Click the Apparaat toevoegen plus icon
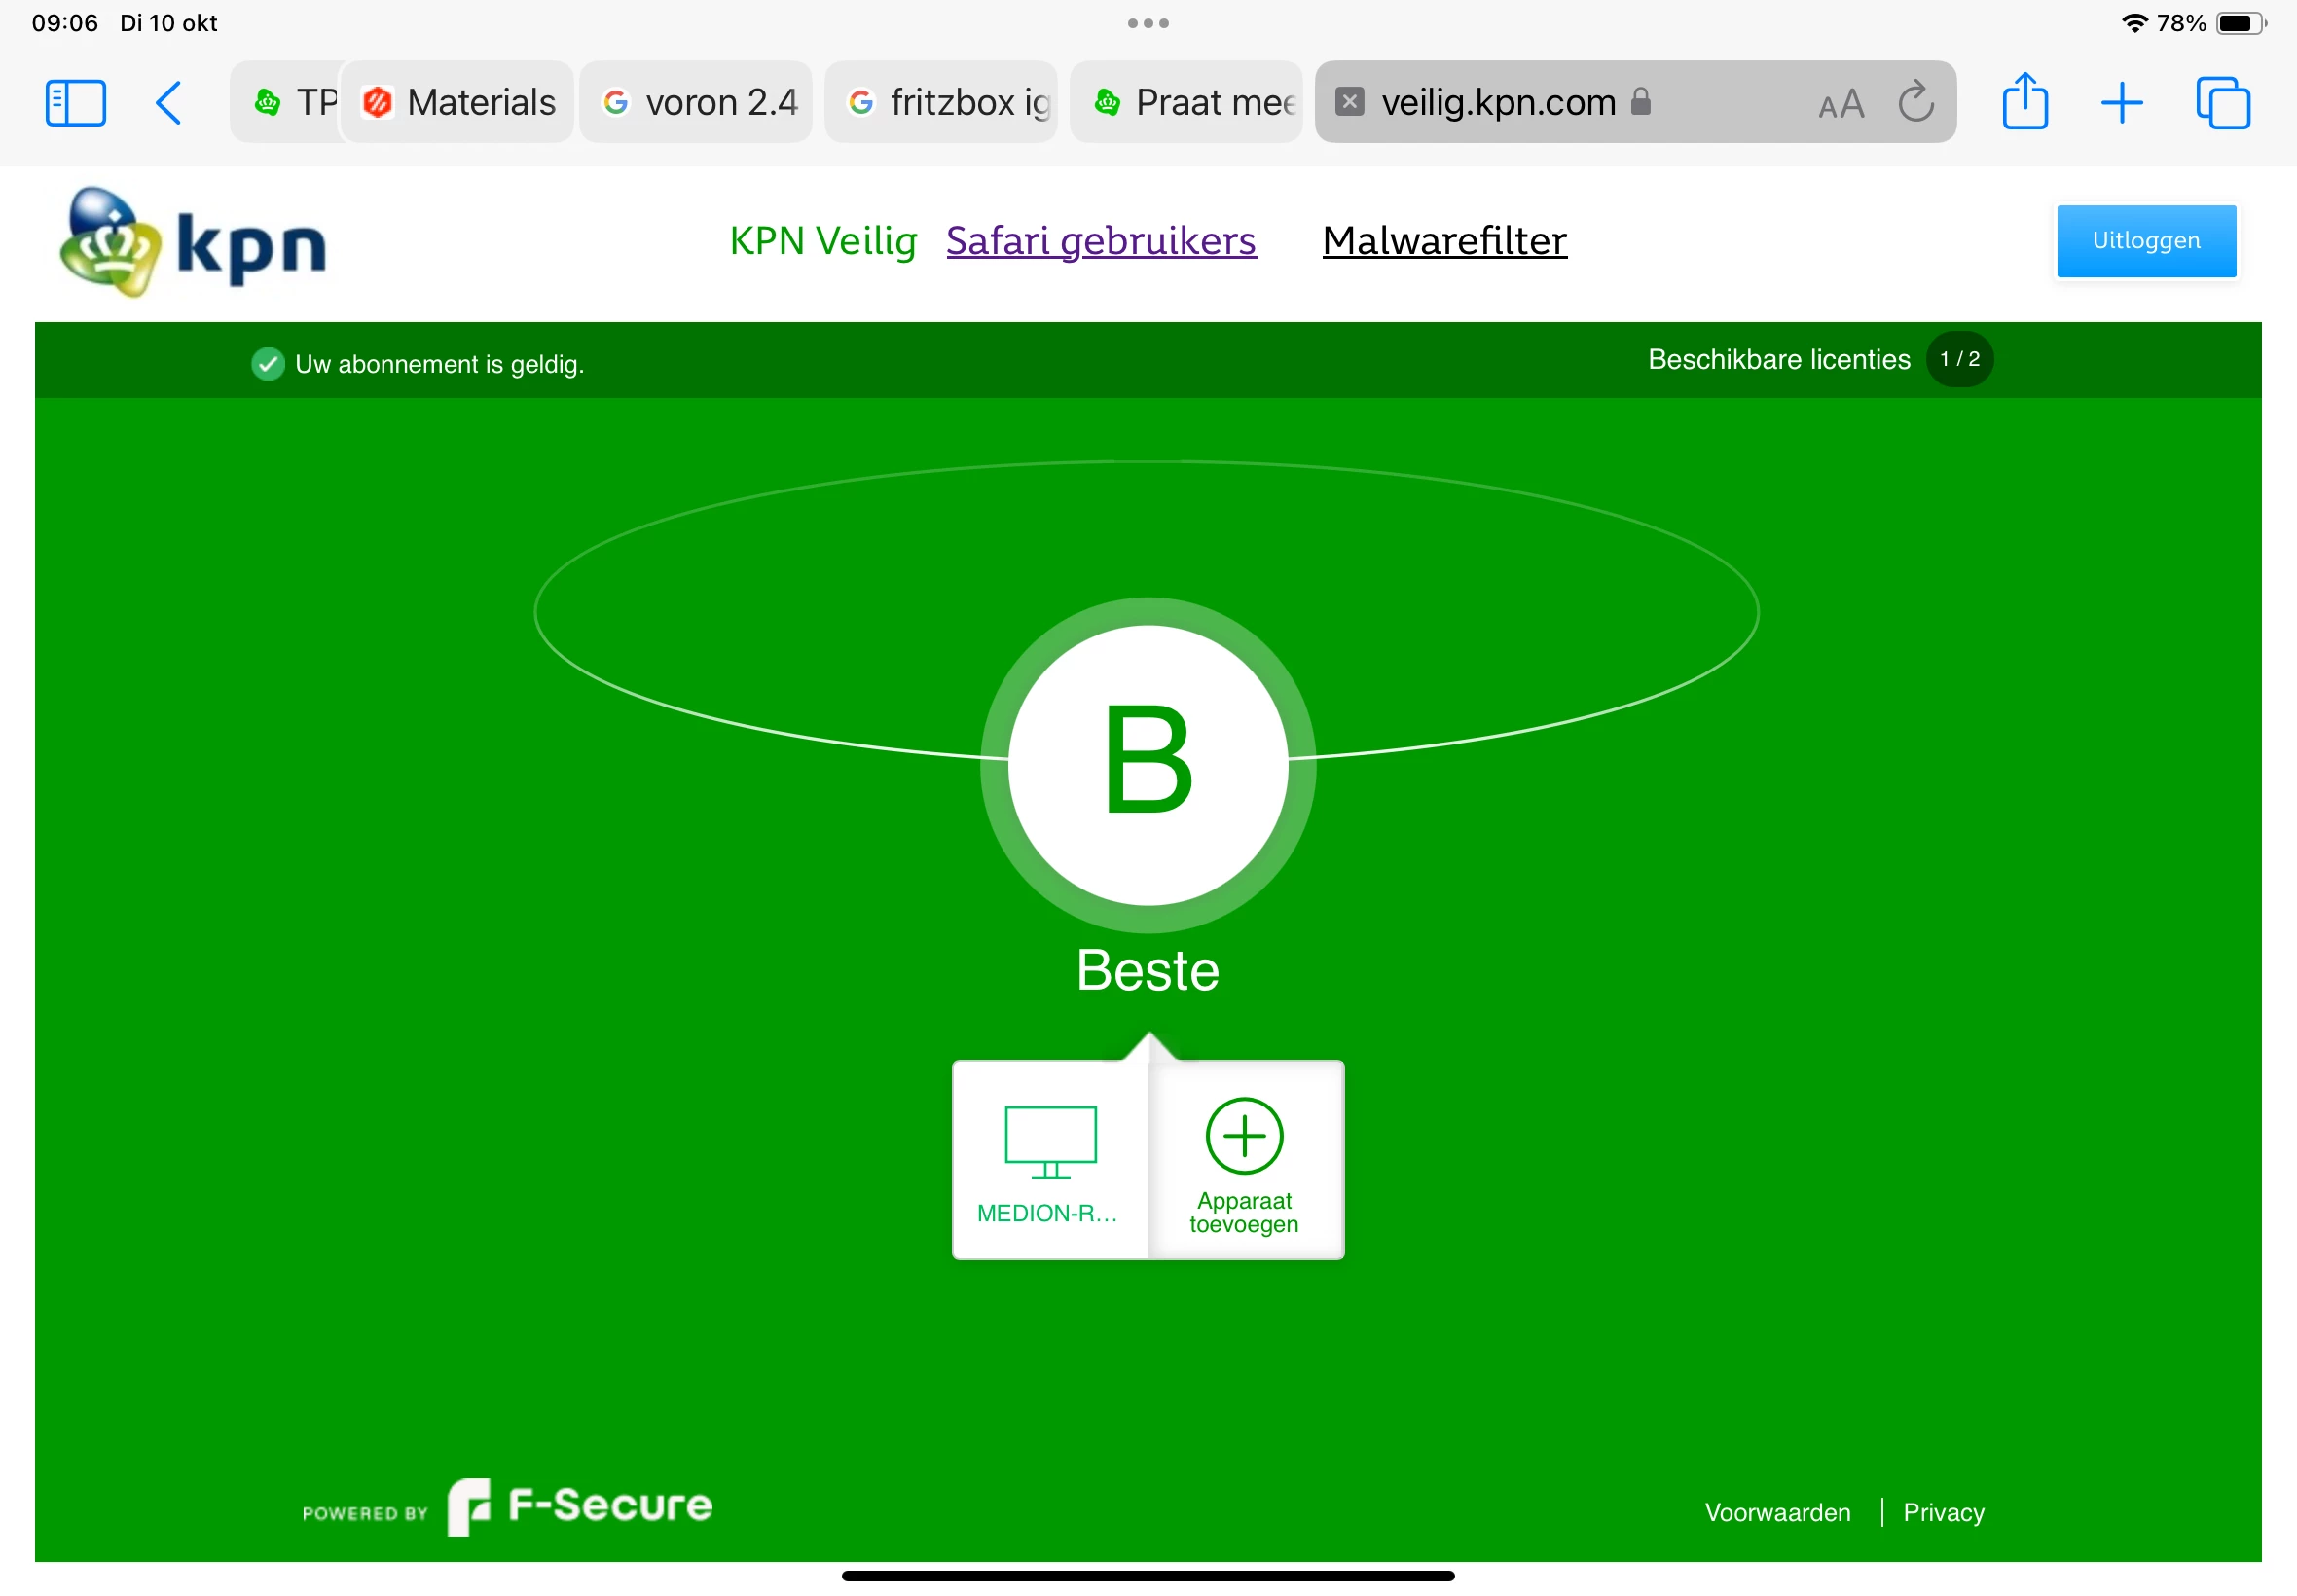The height and width of the screenshot is (1596, 2297). point(1243,1136)
